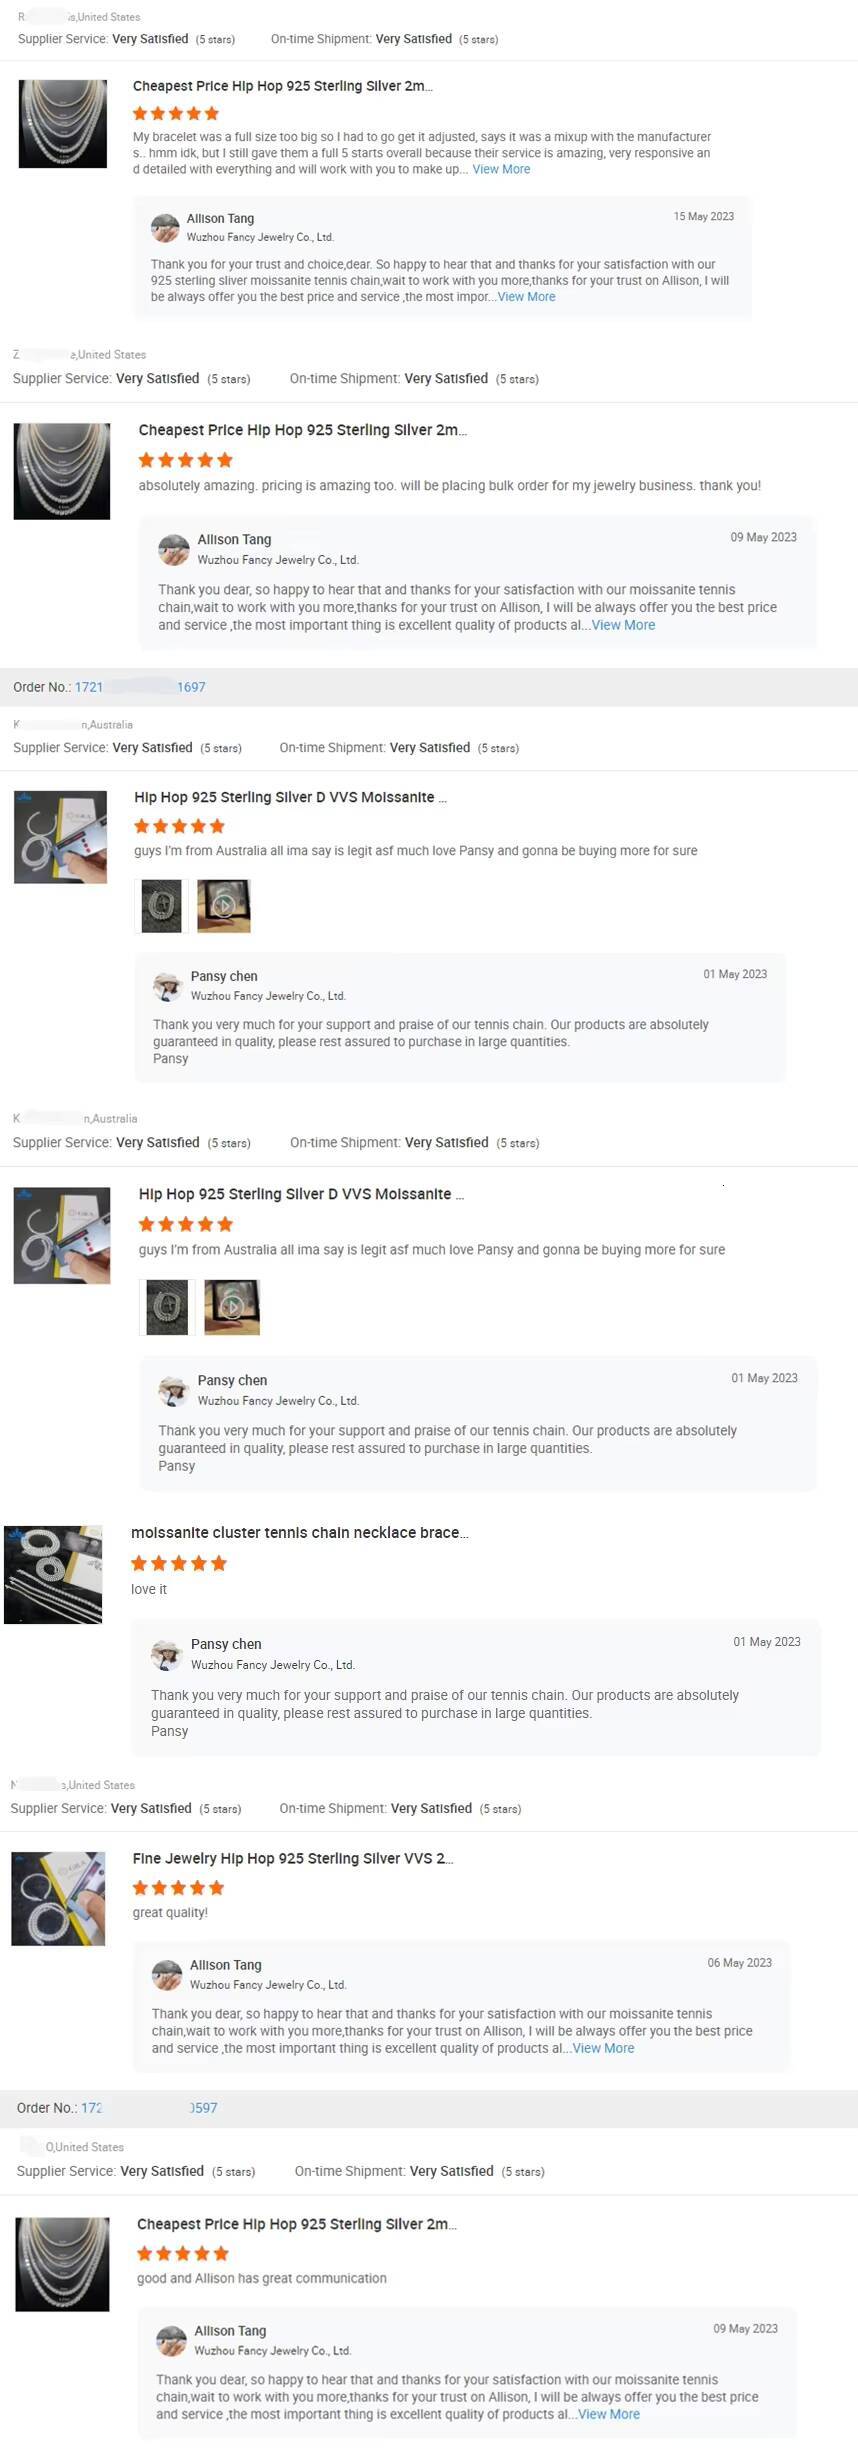Open the "moissanite cluster tennis chain necklace" product title

(x=299, y=1532)
